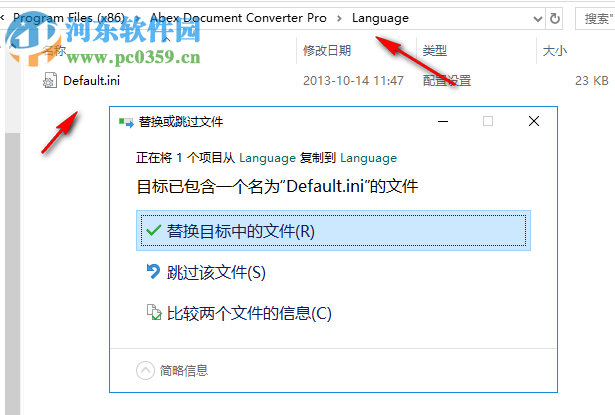The height and width of the screenshot is (415, 615).
Task: Click the 23 KB size cell
Action: pyautogui.click(x=591, y=81)
